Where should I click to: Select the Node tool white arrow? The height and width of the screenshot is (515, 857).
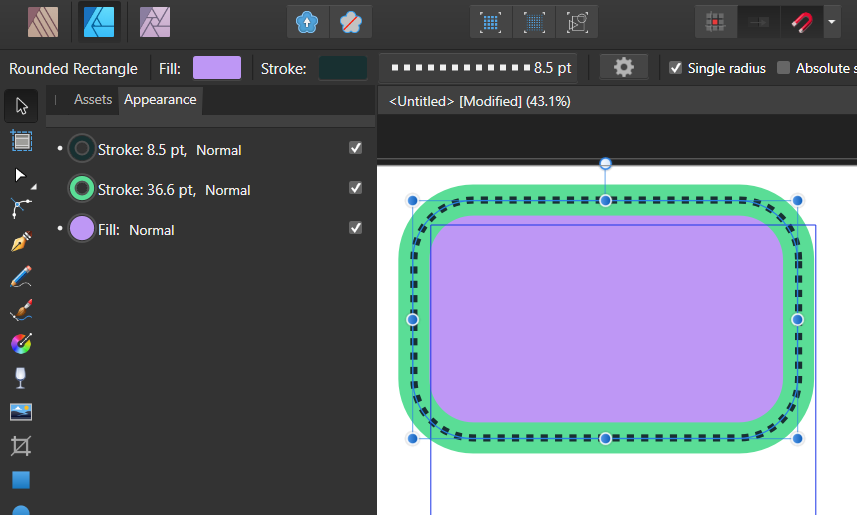click(x=20, y=175)
